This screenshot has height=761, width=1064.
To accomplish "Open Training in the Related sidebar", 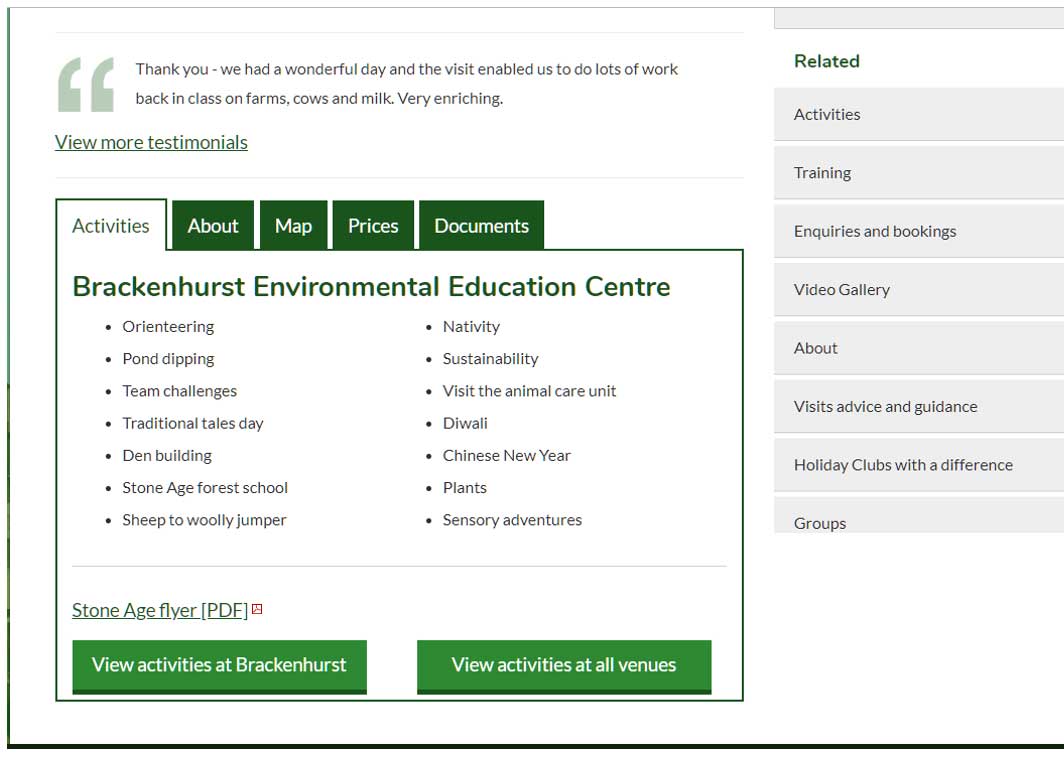I will [919, 172].
